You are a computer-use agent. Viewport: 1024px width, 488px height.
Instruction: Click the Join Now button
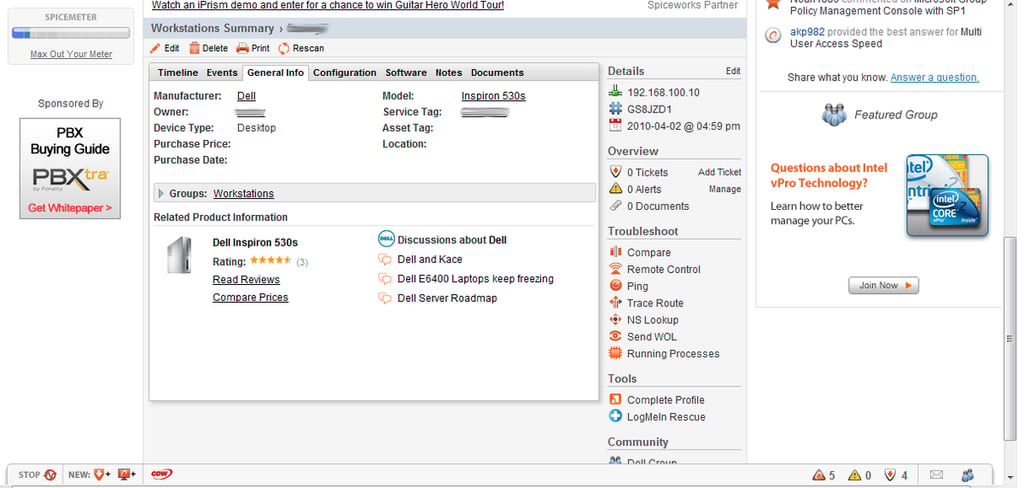pos(884,285)
